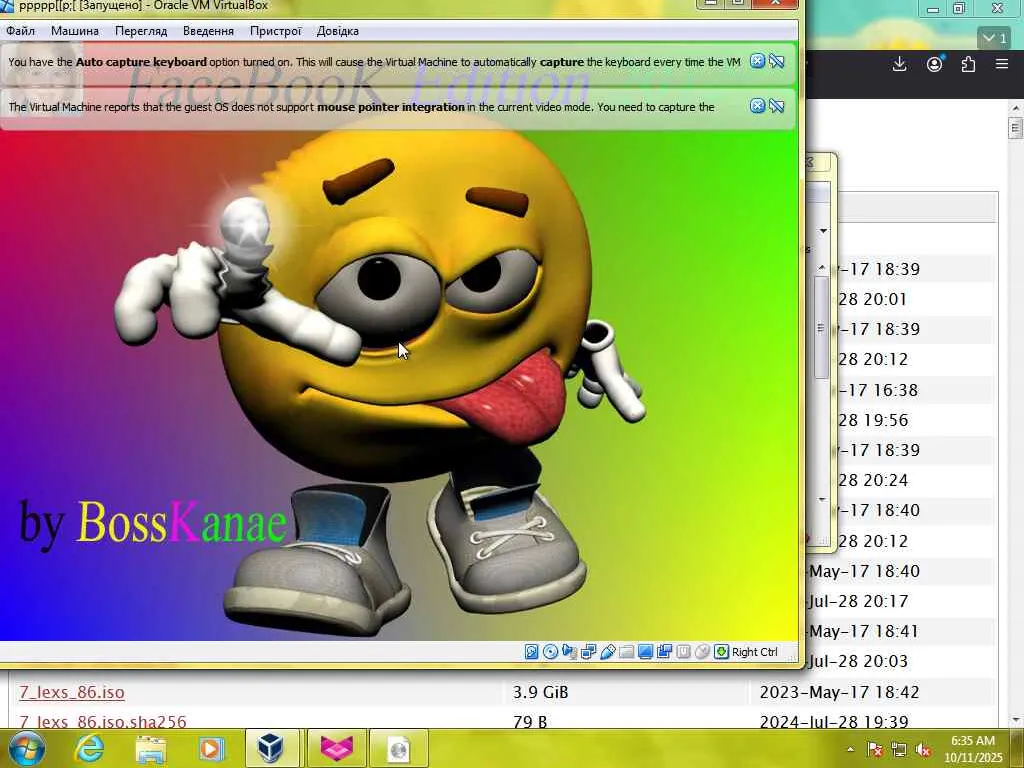The image size is (1024, 768).
Task: Click the network adapters icon in VirtualBox status bar
Action: (x=588, y=652)
